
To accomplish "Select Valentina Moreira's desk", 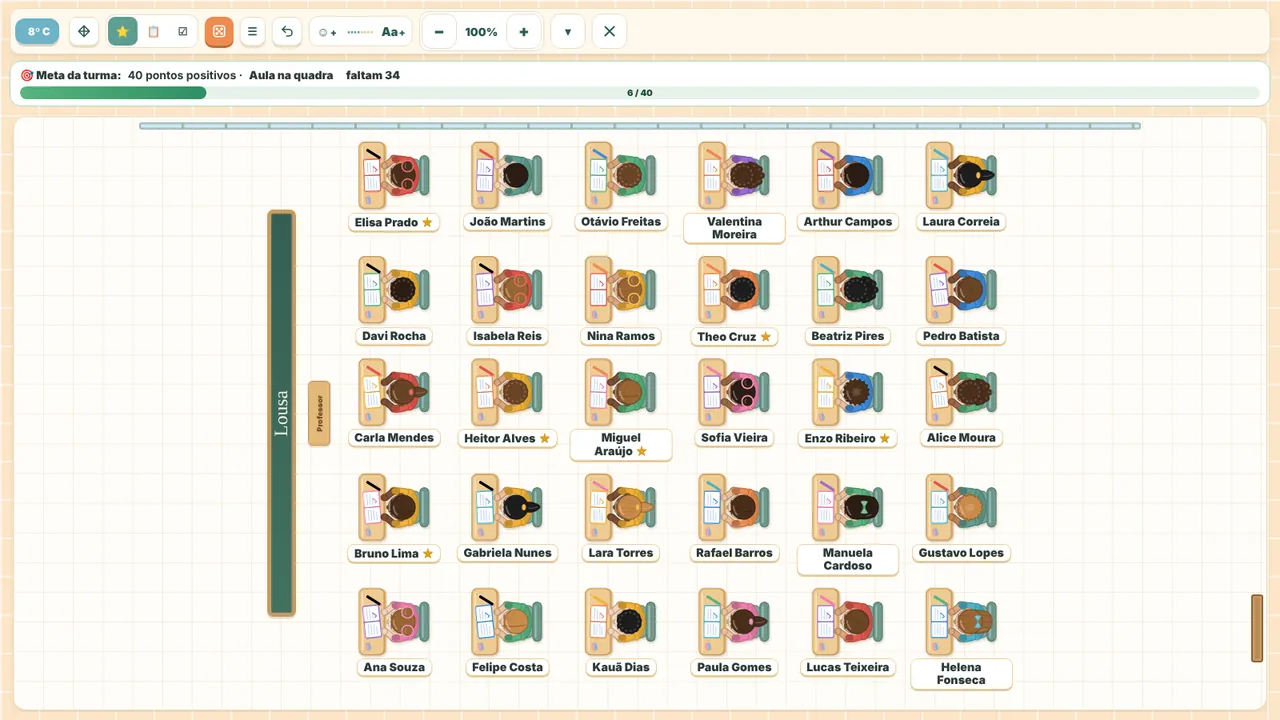I will (734, 176).
